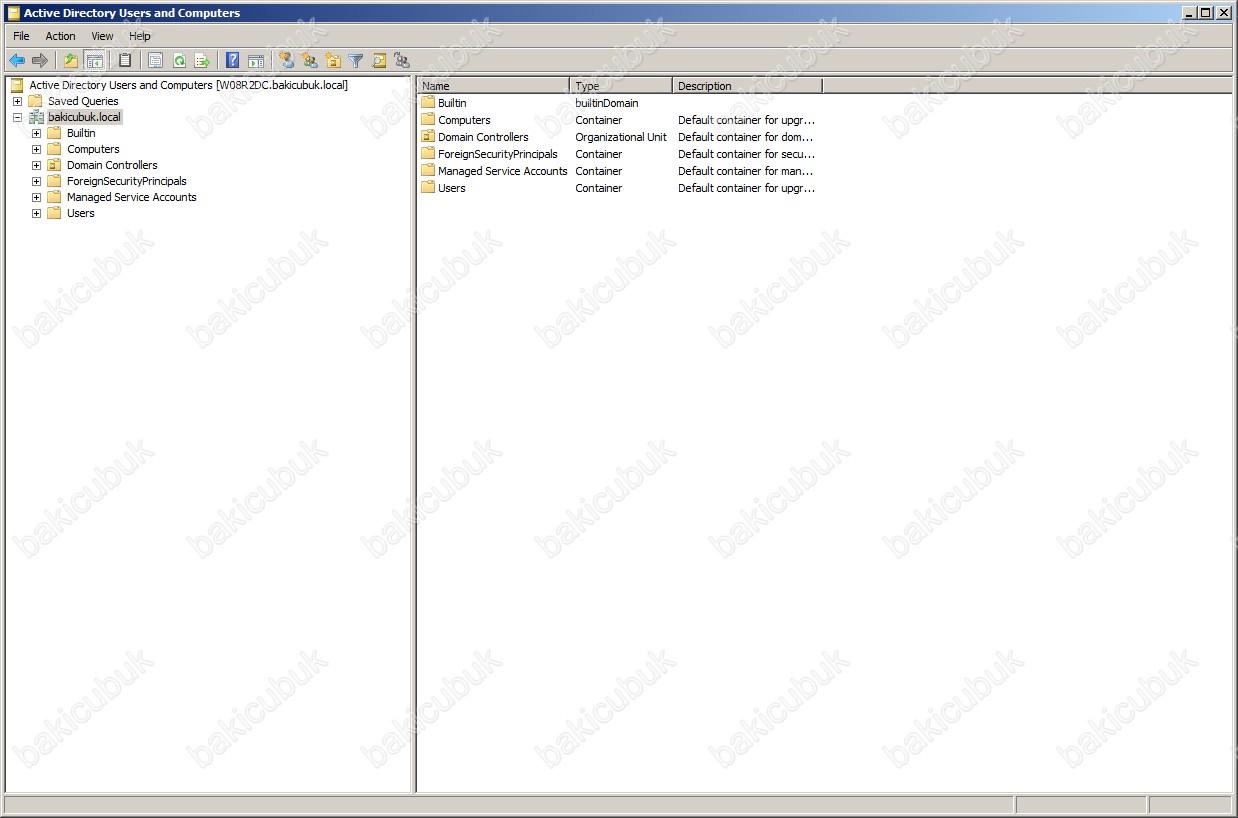Click the Export List toolbar icon
1238x818 pixels.
coord(202,60)
